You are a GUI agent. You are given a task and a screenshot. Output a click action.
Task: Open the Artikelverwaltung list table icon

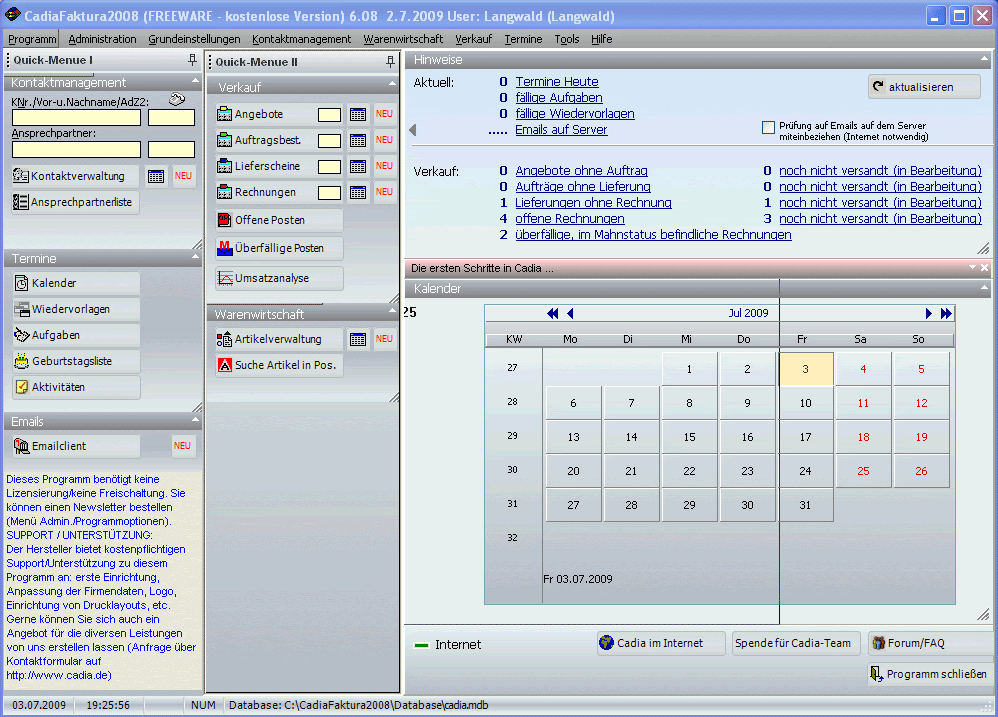point(358,339)
